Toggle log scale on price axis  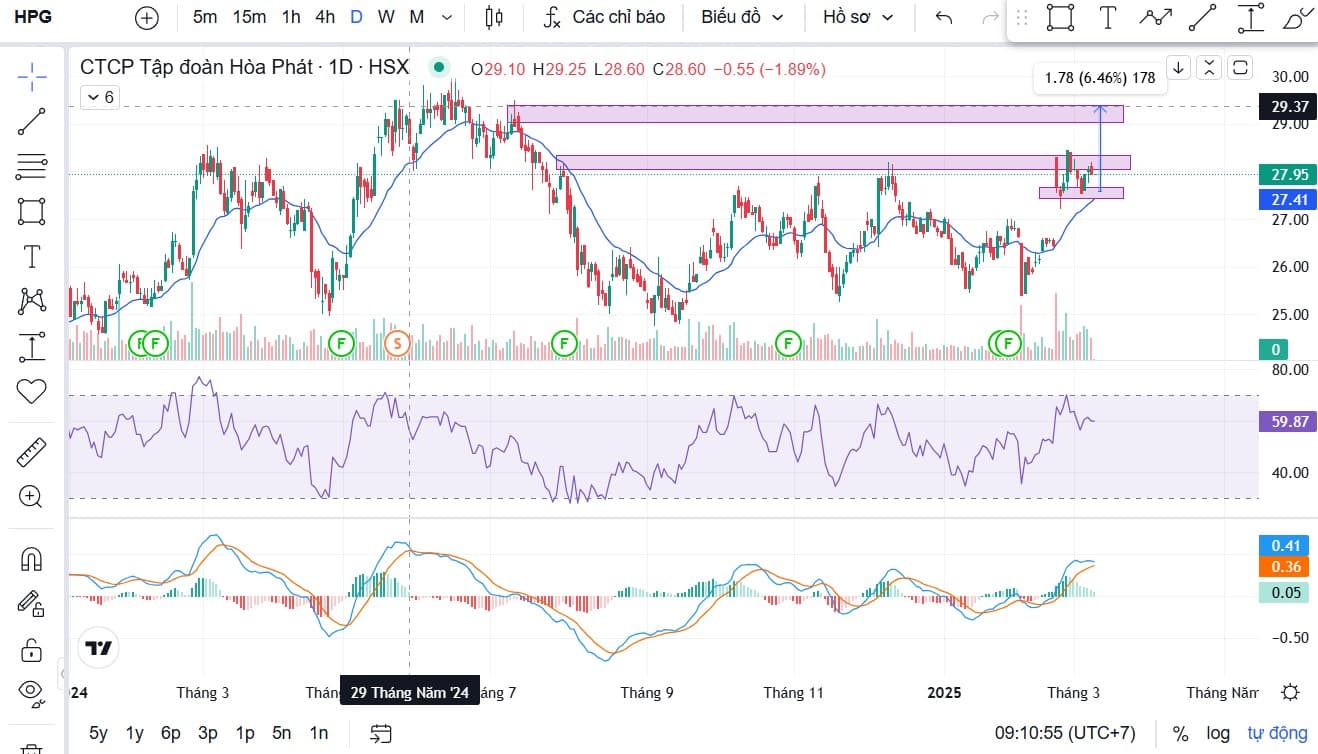tap(1217, 733)
